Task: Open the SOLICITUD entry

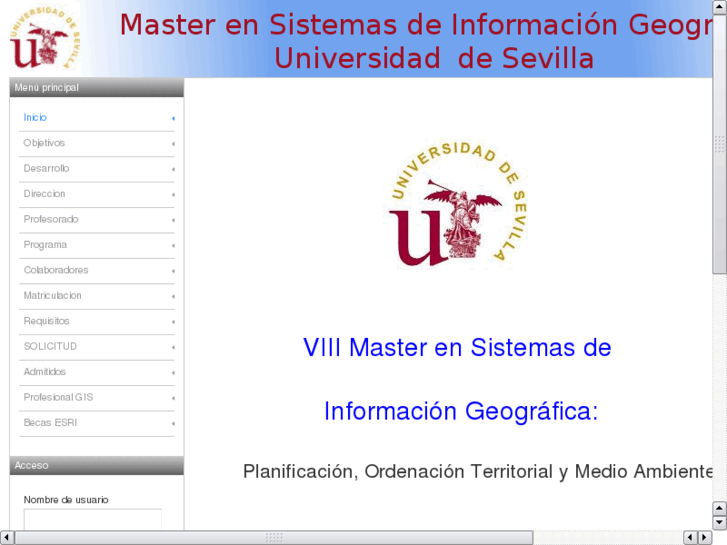Action: pos(50,346)
